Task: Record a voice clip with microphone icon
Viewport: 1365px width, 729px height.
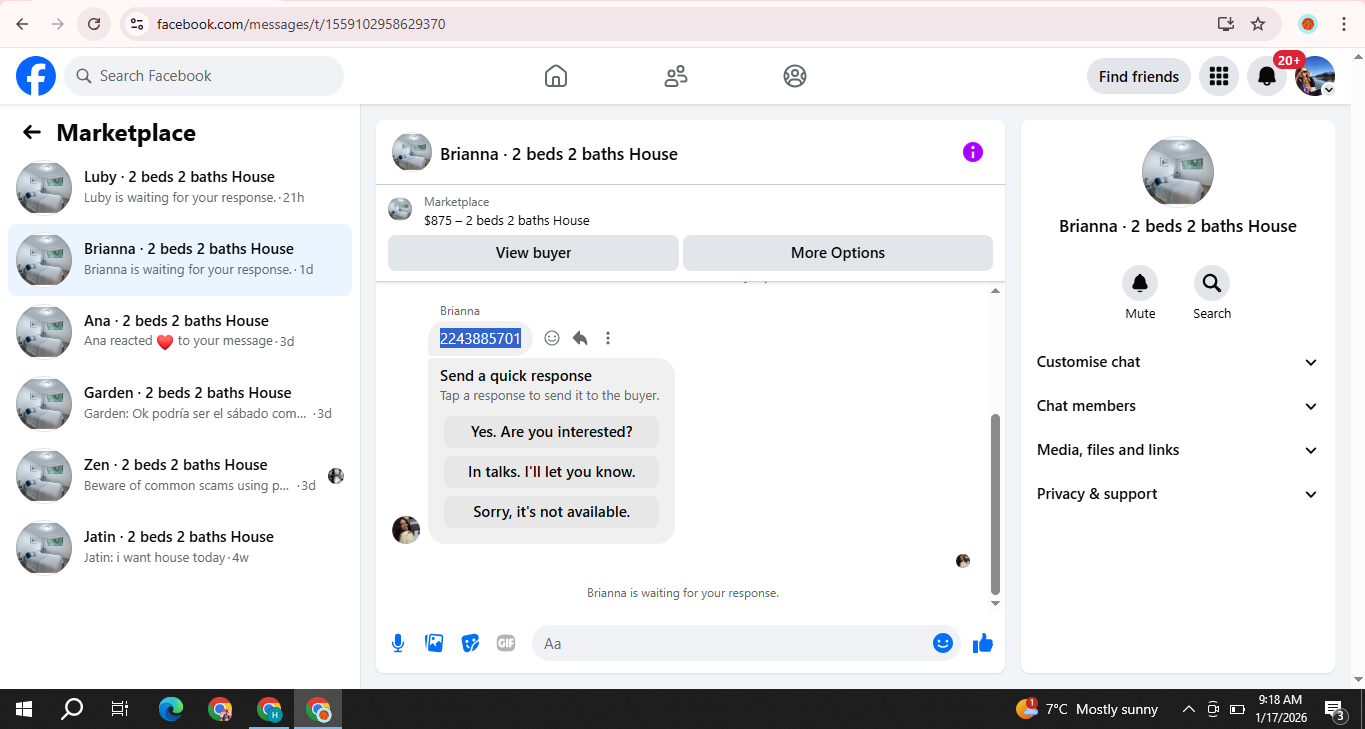Action: click(x=398, y=643)
